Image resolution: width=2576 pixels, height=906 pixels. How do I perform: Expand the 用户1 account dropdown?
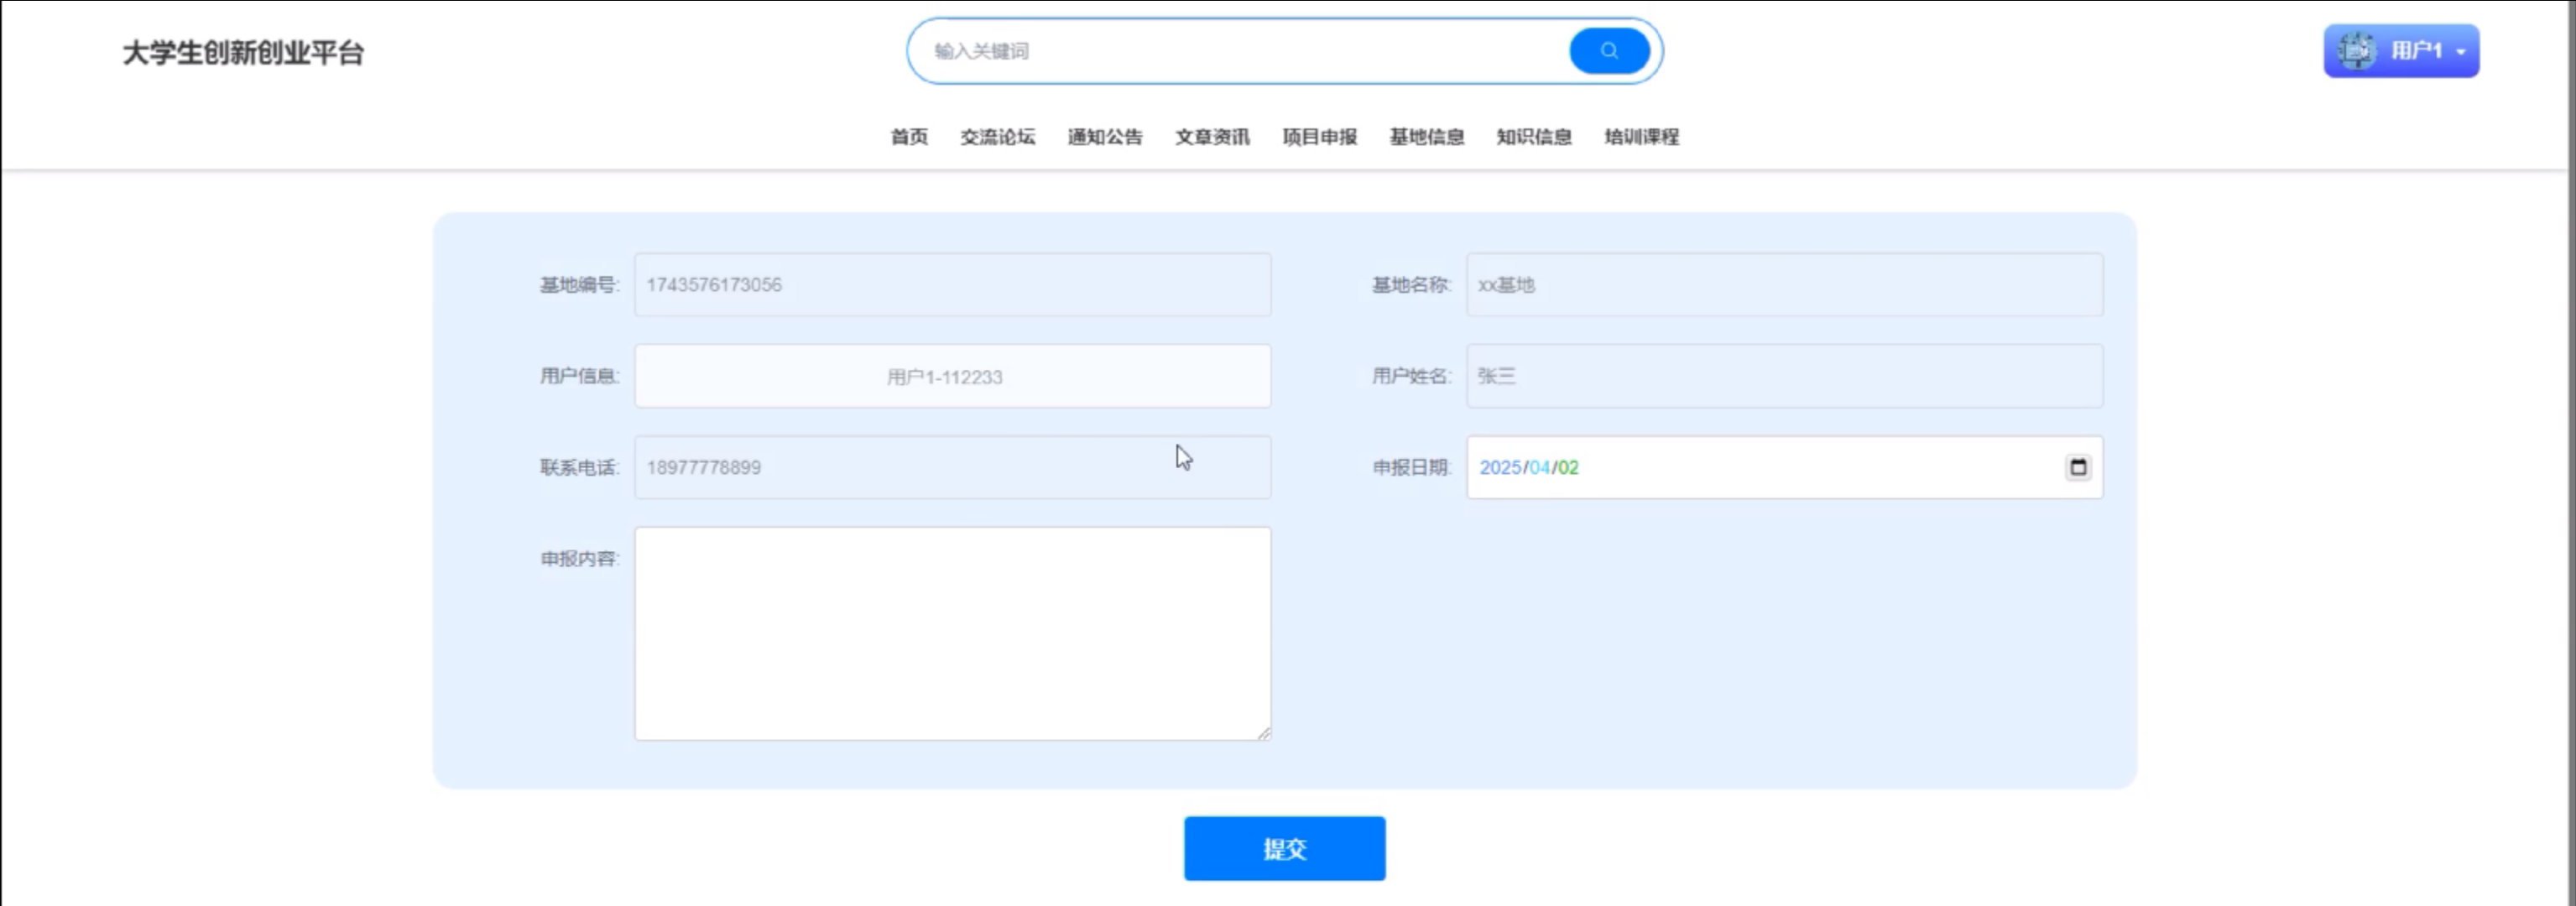2460,52
